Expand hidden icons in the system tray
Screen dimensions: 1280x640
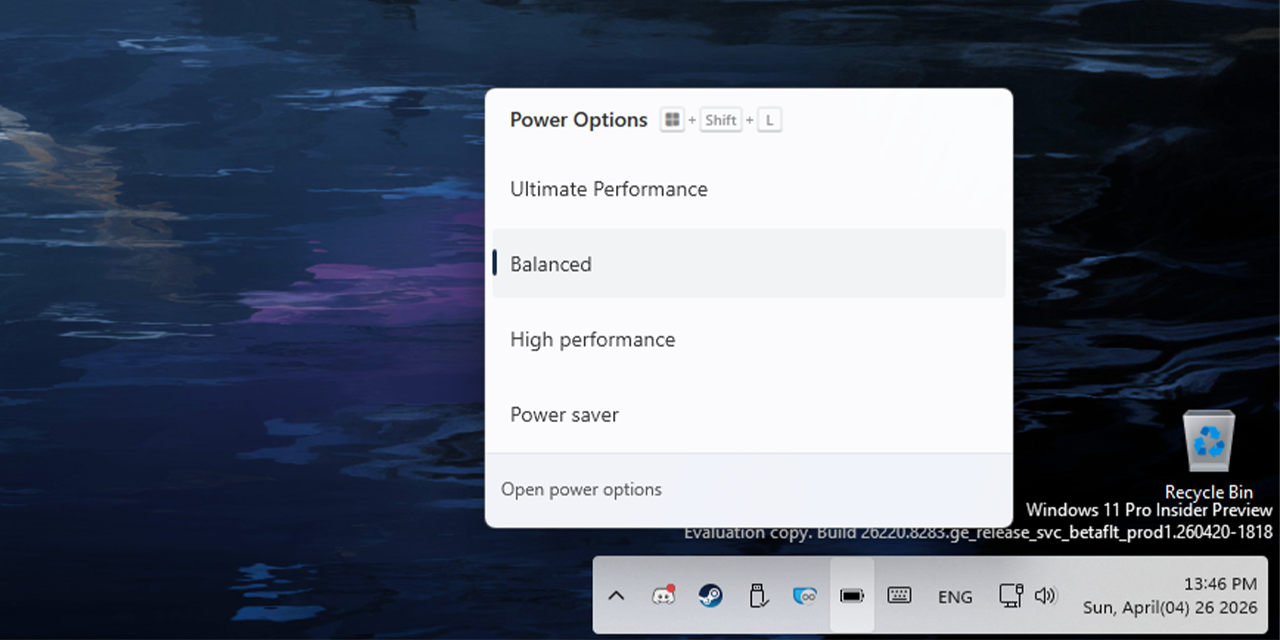point(616,595)
